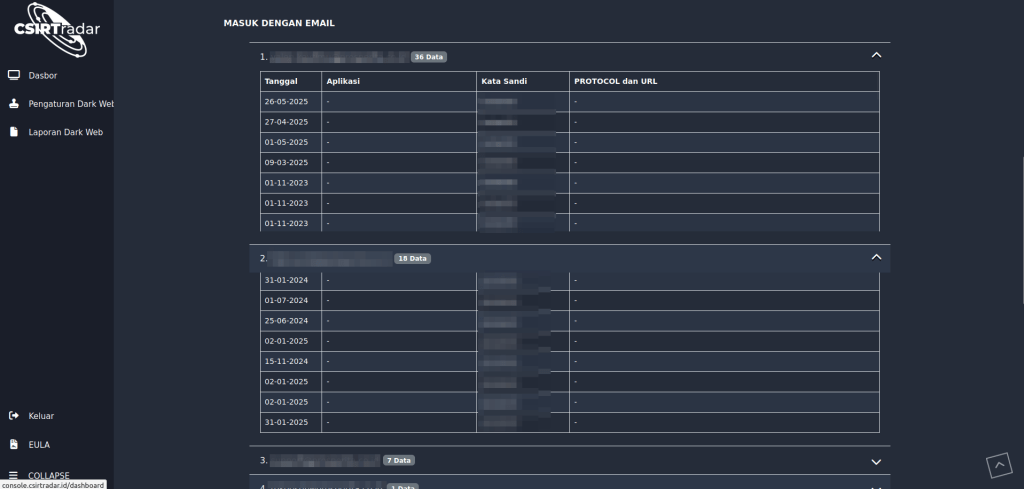The image size is (1024, 489).
Task: Select date 09-03-2025 cell
Action: point(291,163)
